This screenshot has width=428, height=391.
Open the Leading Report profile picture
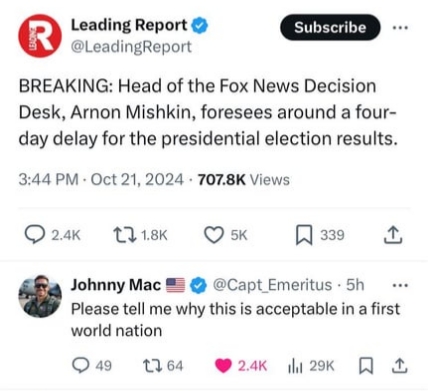[40, 36]
